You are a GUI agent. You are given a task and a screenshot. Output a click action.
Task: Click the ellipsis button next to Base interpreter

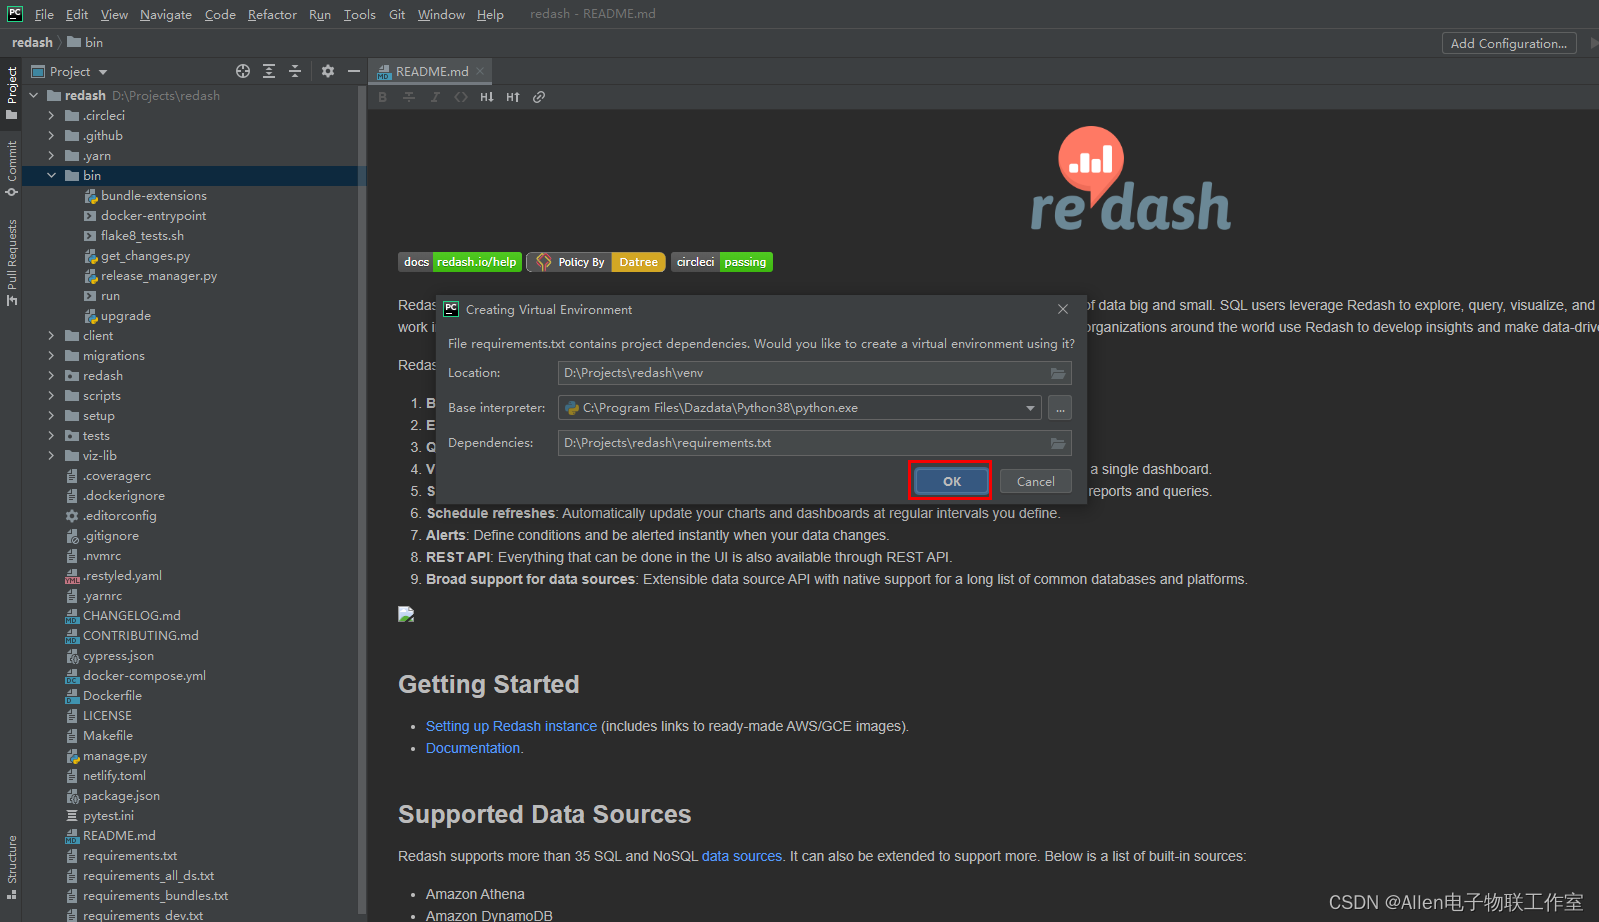point(1060,408)
